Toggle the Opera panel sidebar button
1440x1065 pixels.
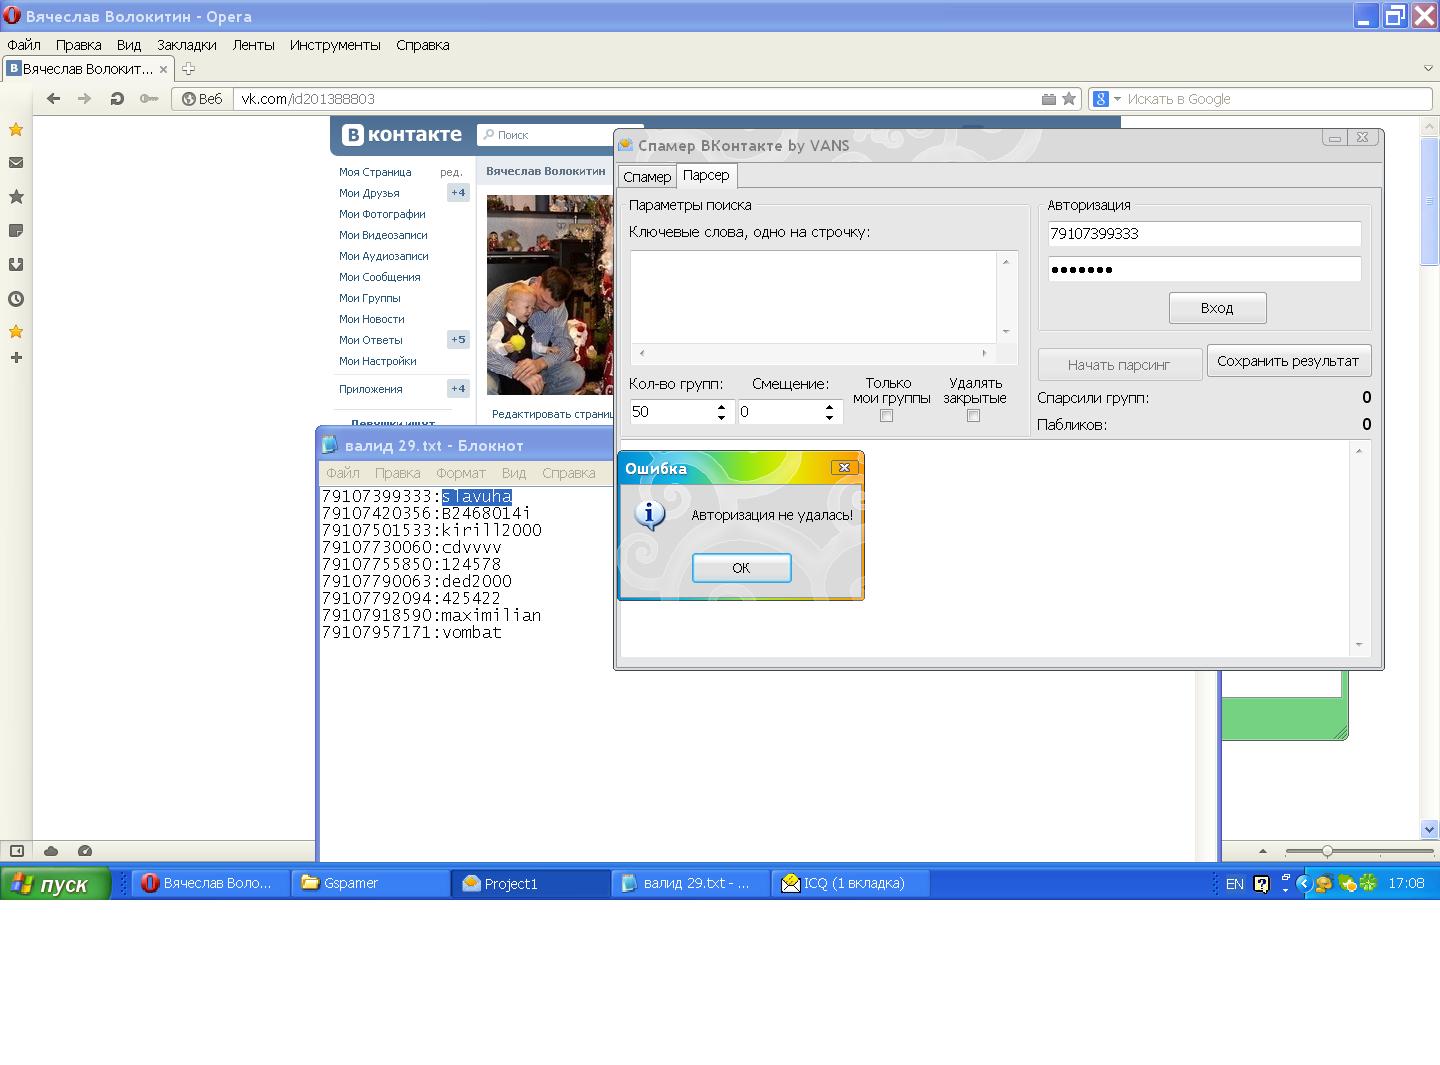17,851
